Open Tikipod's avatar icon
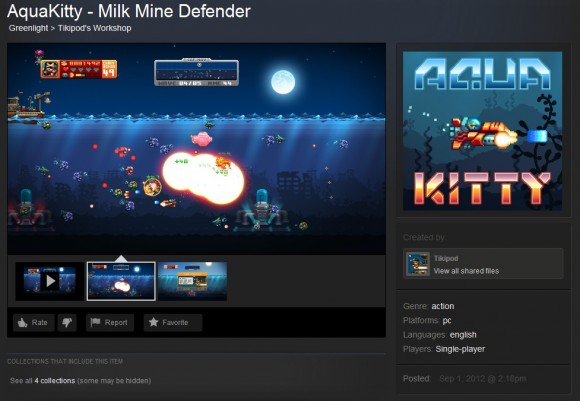 (418, 264)
